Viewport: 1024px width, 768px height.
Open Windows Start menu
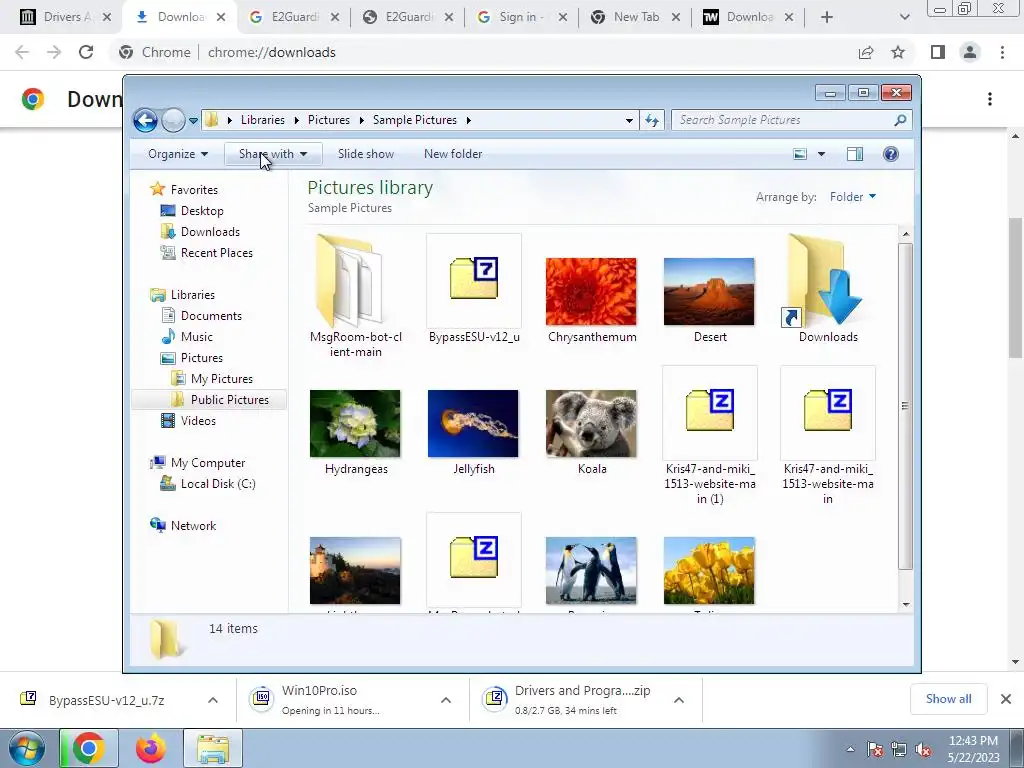pyautogui.click(x=25, y=749)
